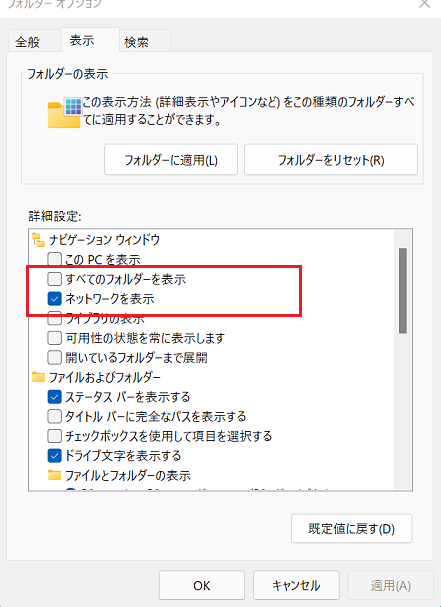Click フォルダーに適用(L) button
Image resolution: width=441 pixels, height=607 pixels.
tap(171, 160)
